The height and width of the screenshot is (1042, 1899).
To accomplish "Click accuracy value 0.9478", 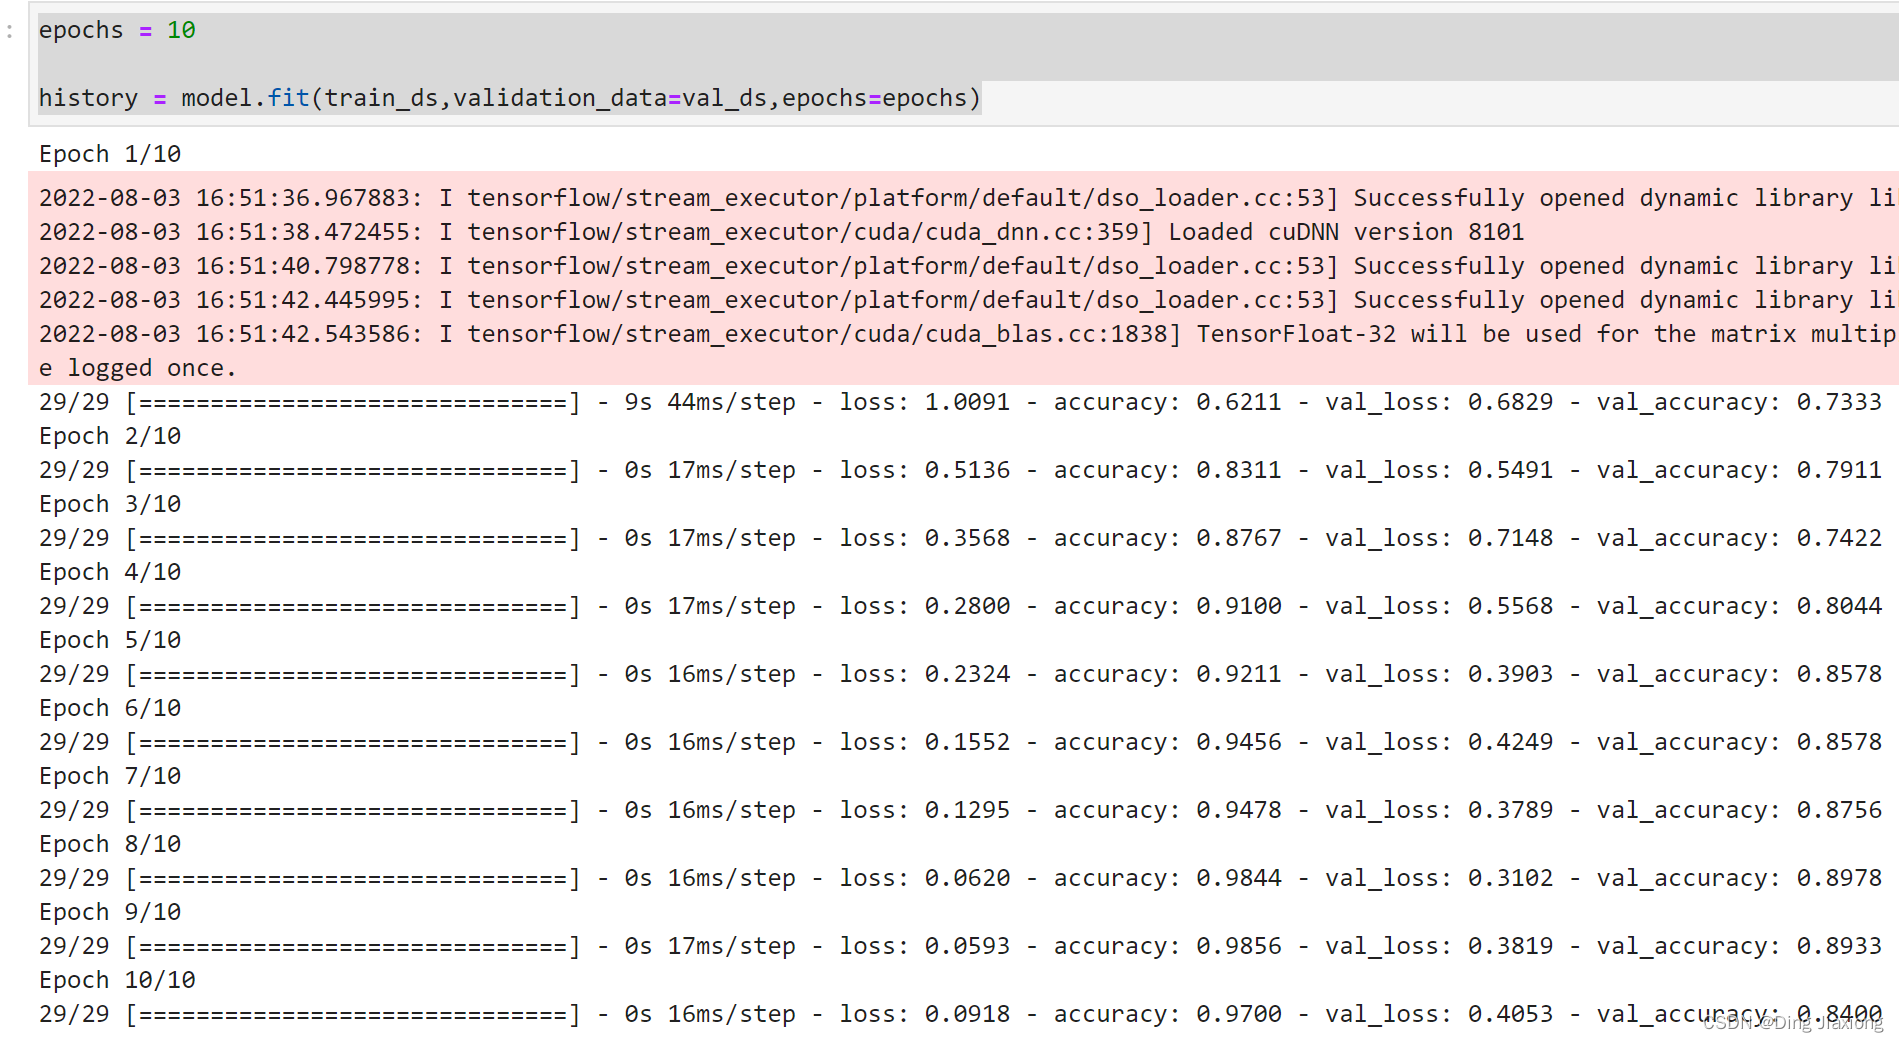I will tap(1239, 810).
